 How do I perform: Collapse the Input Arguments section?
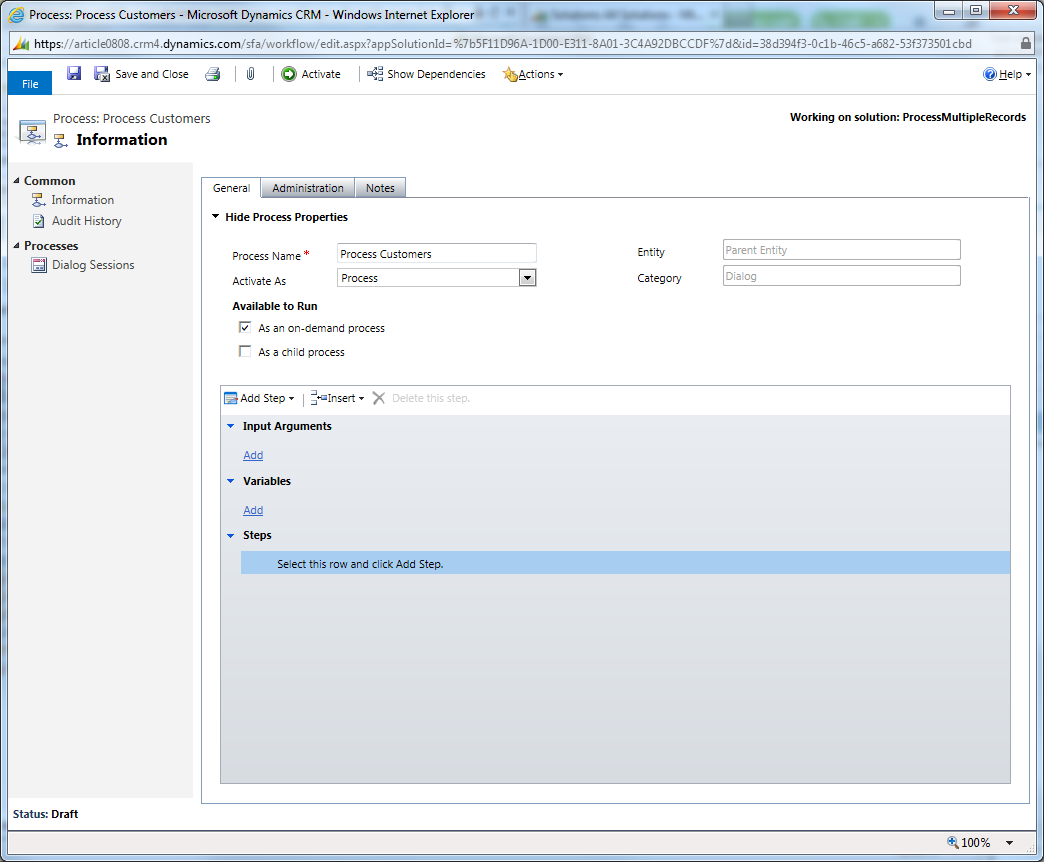pyautogui.click(x=230, y=426)
